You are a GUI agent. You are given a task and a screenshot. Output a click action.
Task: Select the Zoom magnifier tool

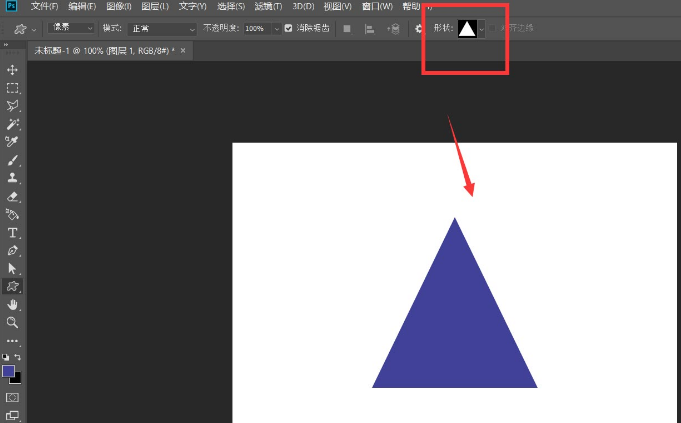12,322
